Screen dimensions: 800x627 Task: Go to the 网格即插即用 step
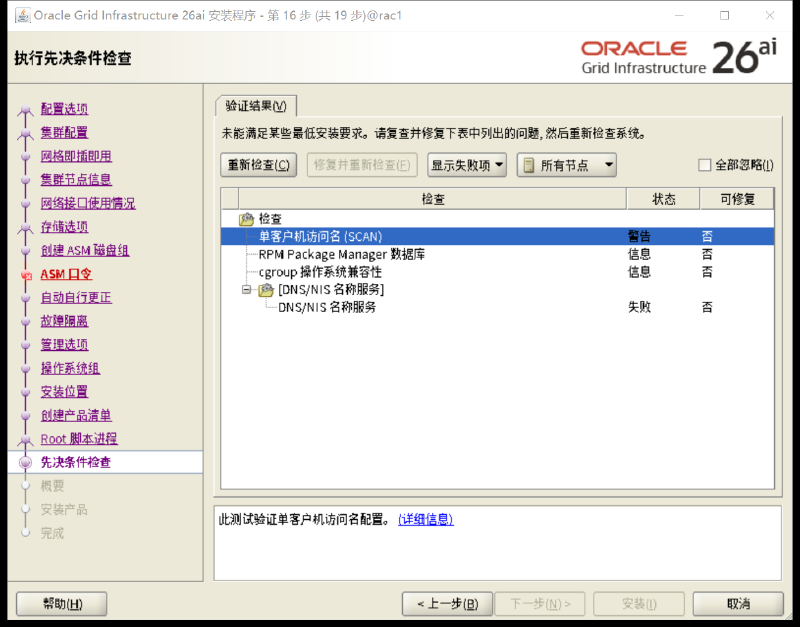point(76,156)
